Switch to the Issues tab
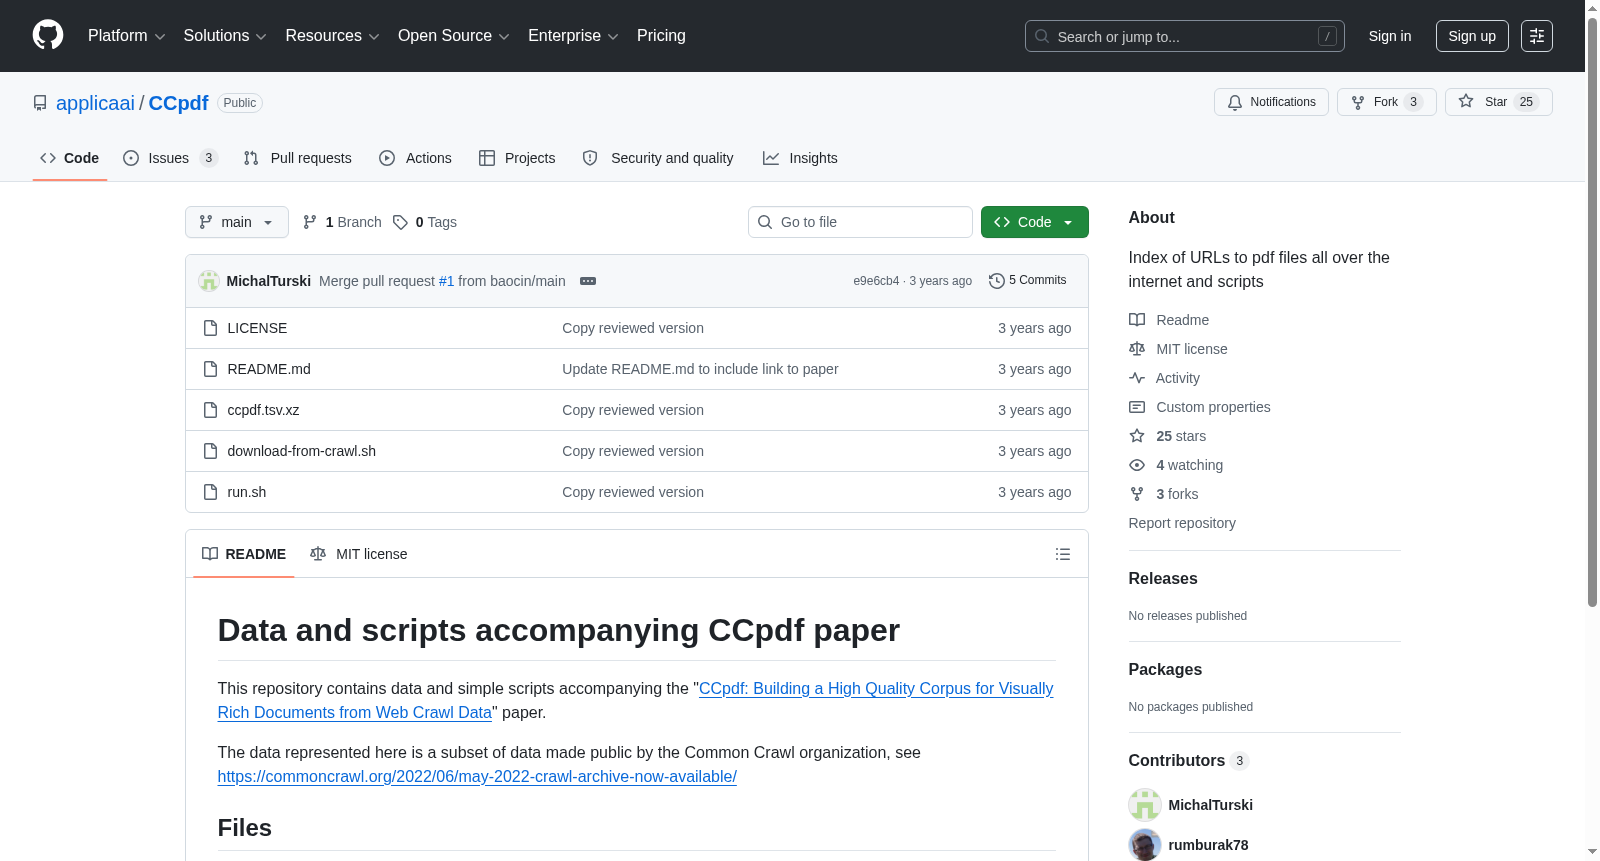This screenshot has width=1600, height=861. 170,158
